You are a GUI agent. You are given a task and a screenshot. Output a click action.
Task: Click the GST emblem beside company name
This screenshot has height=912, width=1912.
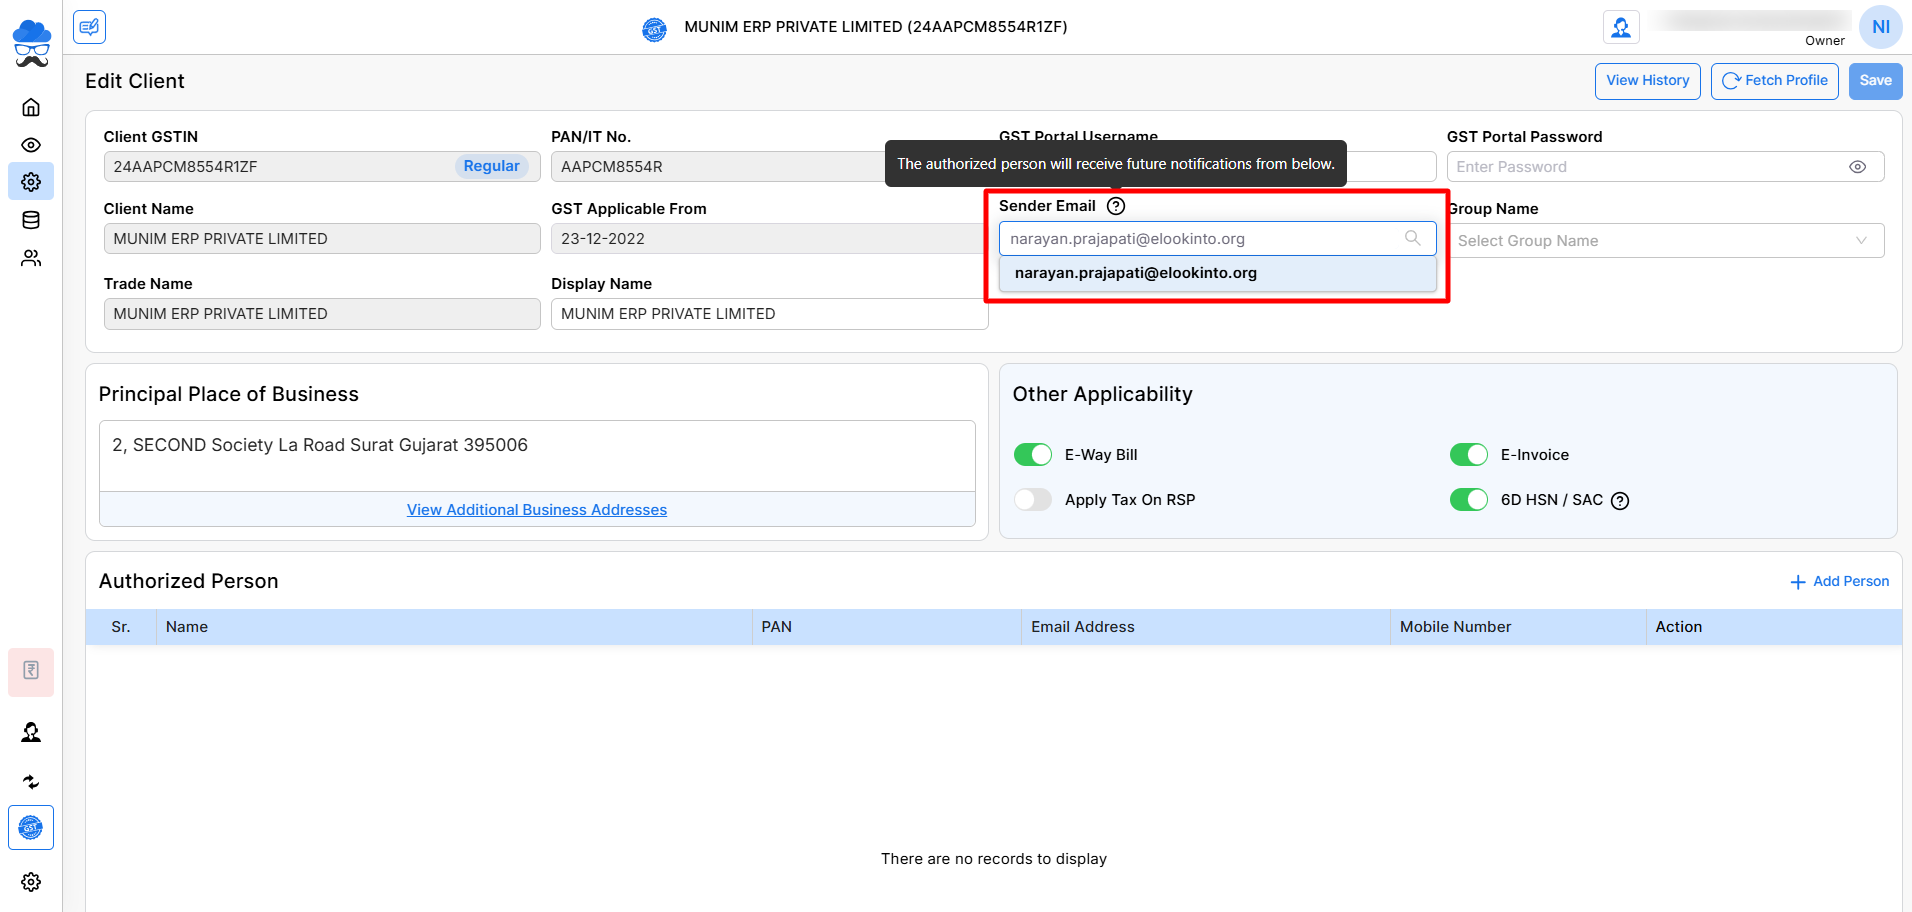click(x=654, y=29)
